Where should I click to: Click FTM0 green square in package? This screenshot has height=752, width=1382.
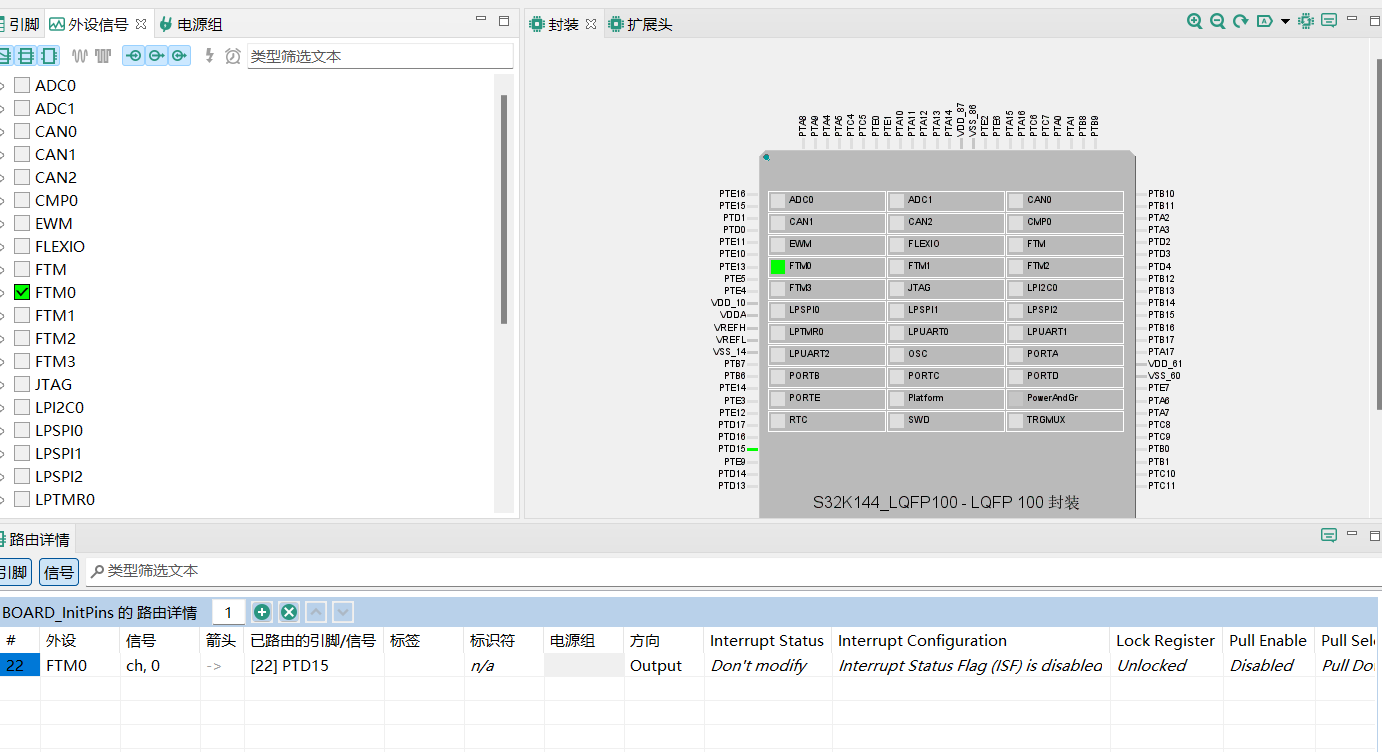point(778,267)
